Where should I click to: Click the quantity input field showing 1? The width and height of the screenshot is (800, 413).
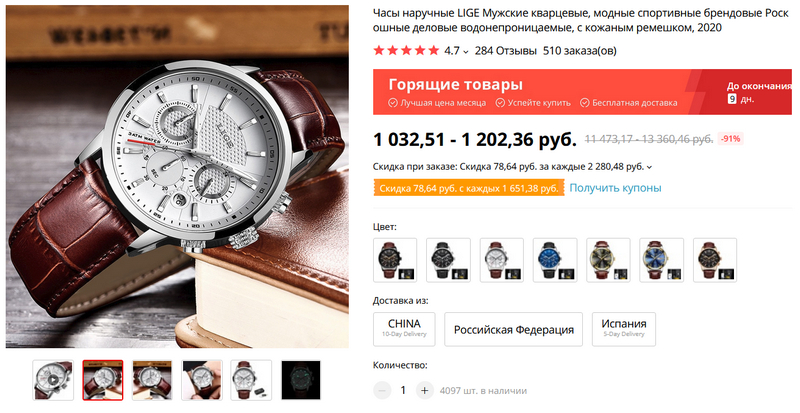pyautogui.click(x=403, y=391)
